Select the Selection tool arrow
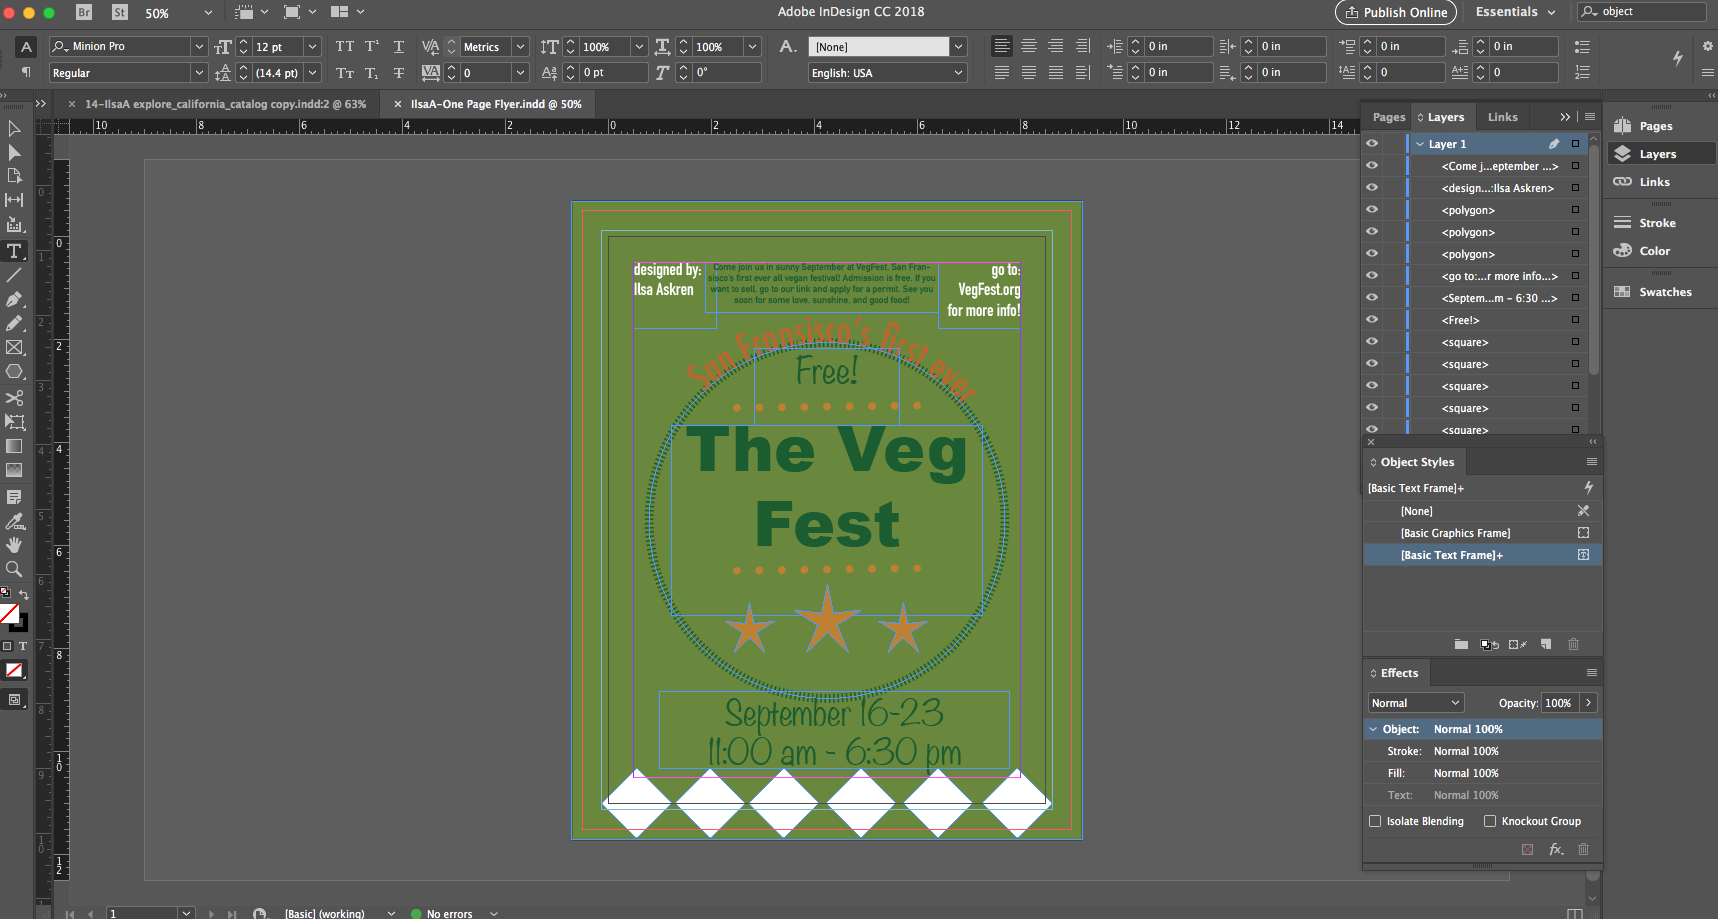The image size is (1718, 919). (x=14, y=128)
